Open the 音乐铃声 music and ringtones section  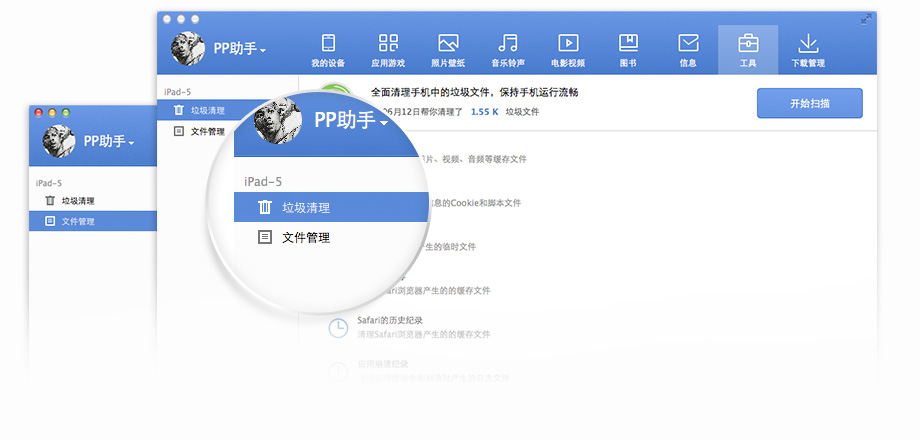508,50
